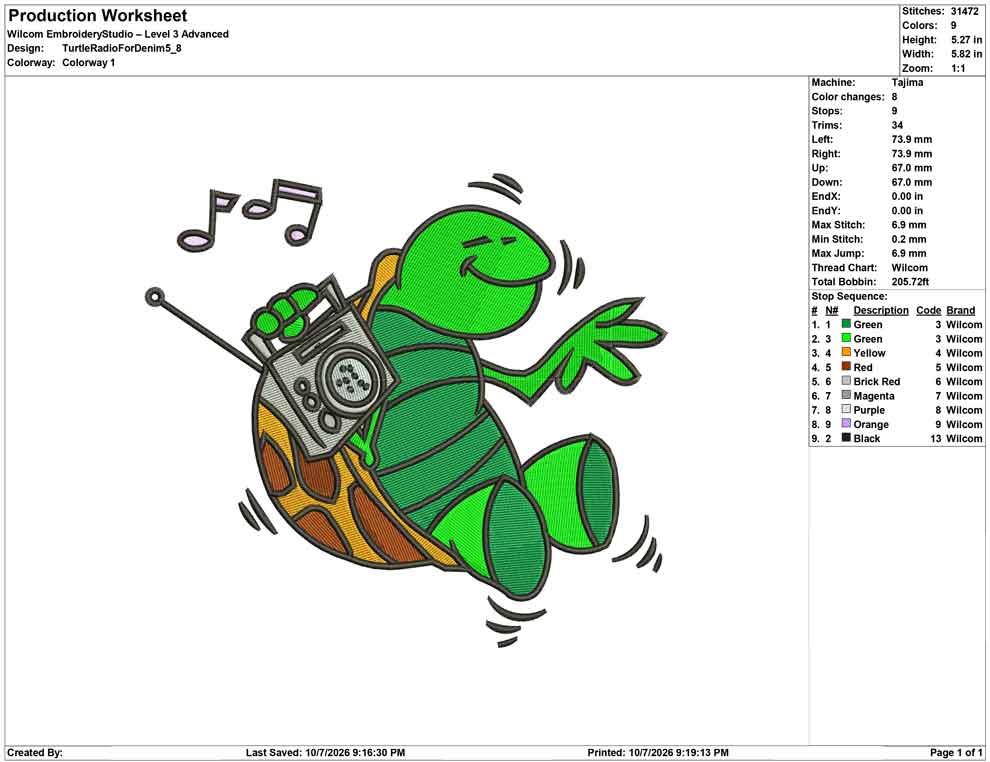The width and height of the screenshot is (990, 762).
Task: Click the Total Bobbin value 205.72ft
Action: [910, 282]
